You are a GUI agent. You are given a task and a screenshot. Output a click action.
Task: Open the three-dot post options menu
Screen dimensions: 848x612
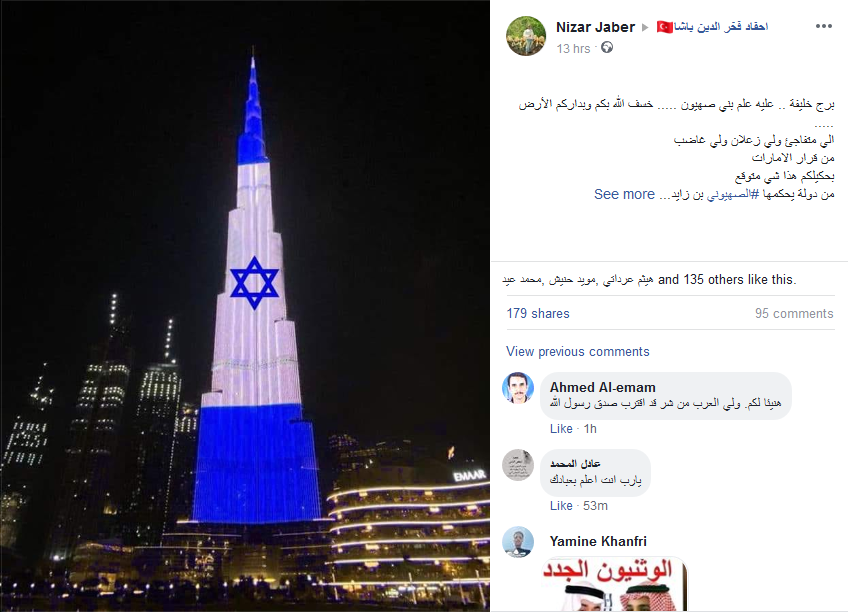pyautogui.click(x=823, y=26)
